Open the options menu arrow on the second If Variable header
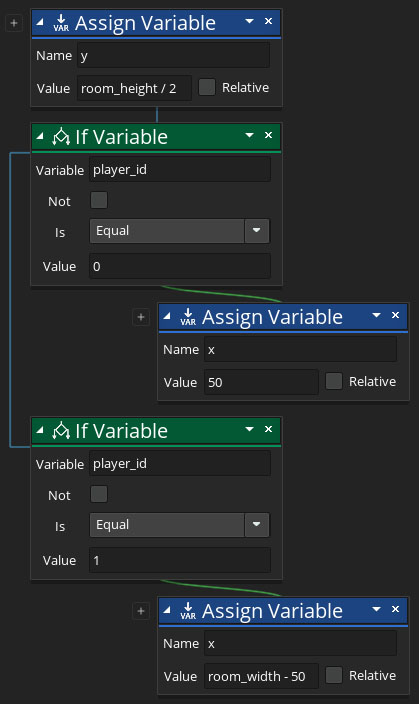The width and height of the screenshot is (419, 704). (x=249, y=429)
